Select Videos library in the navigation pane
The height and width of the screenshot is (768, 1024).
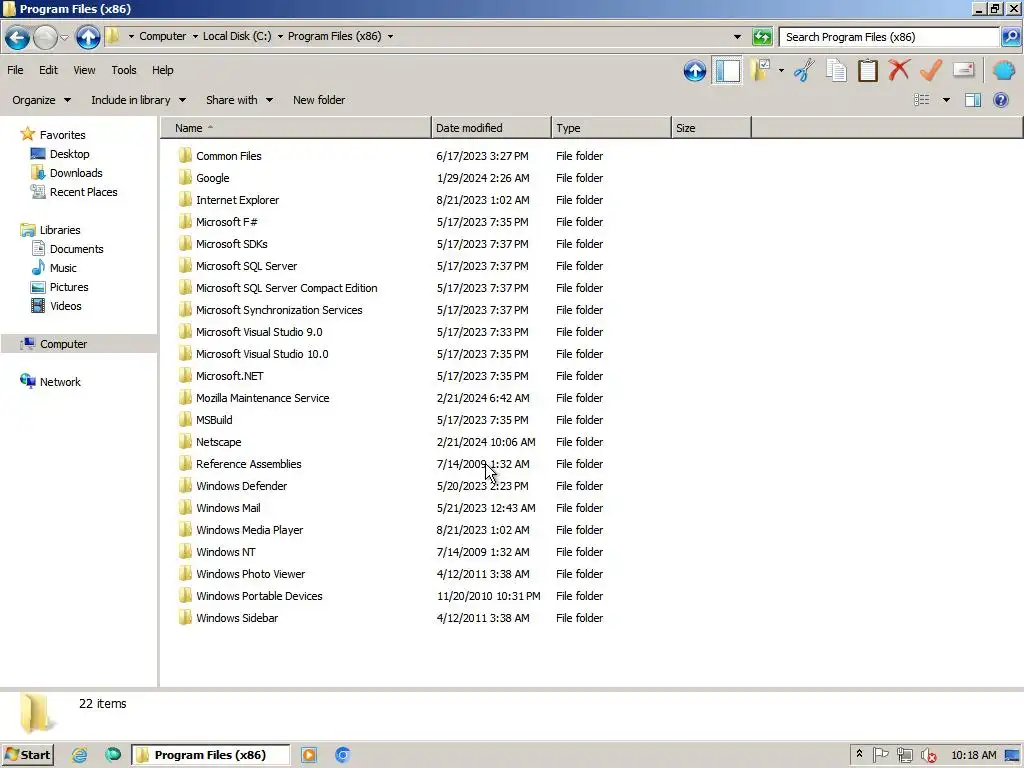coord(65,306)
